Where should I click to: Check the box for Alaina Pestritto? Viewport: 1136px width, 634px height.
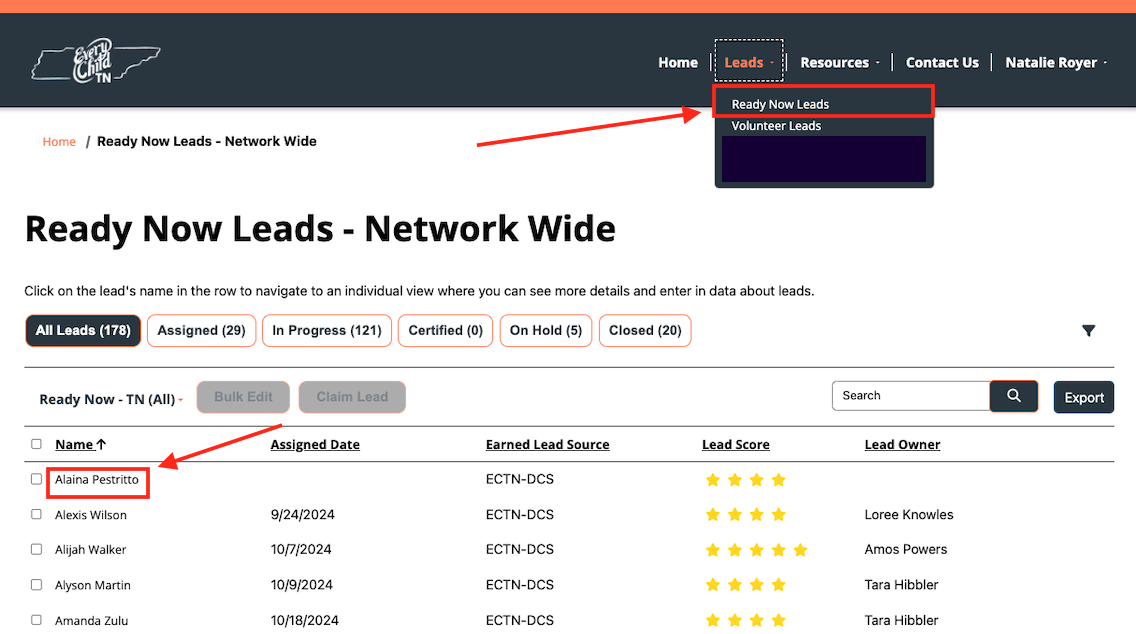pos(36,479)
